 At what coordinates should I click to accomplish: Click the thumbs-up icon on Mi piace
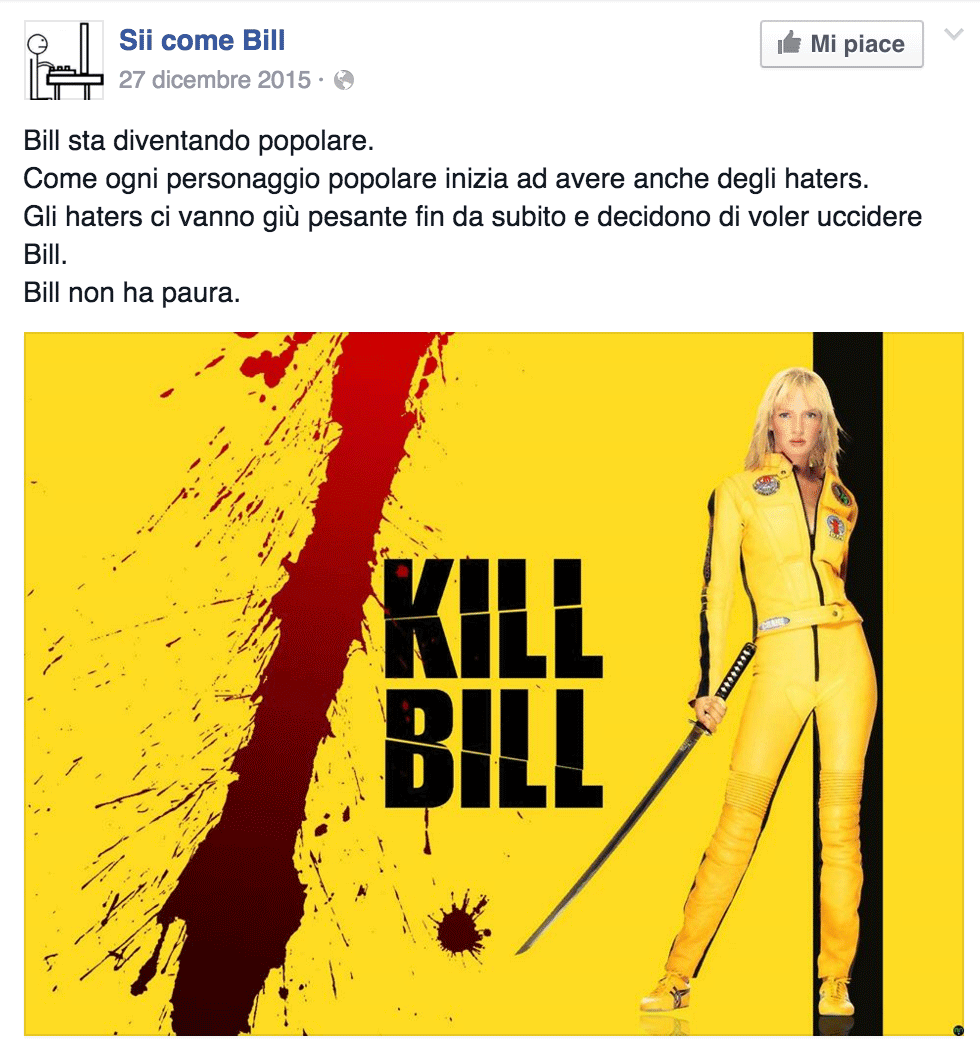[x=790, y=44]
